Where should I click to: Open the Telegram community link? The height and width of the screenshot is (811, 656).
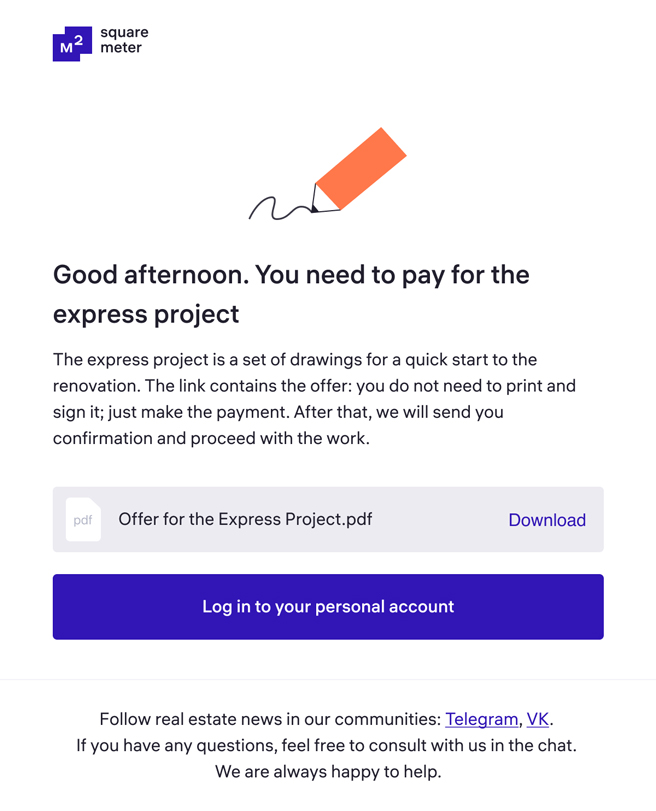point(482,719)
